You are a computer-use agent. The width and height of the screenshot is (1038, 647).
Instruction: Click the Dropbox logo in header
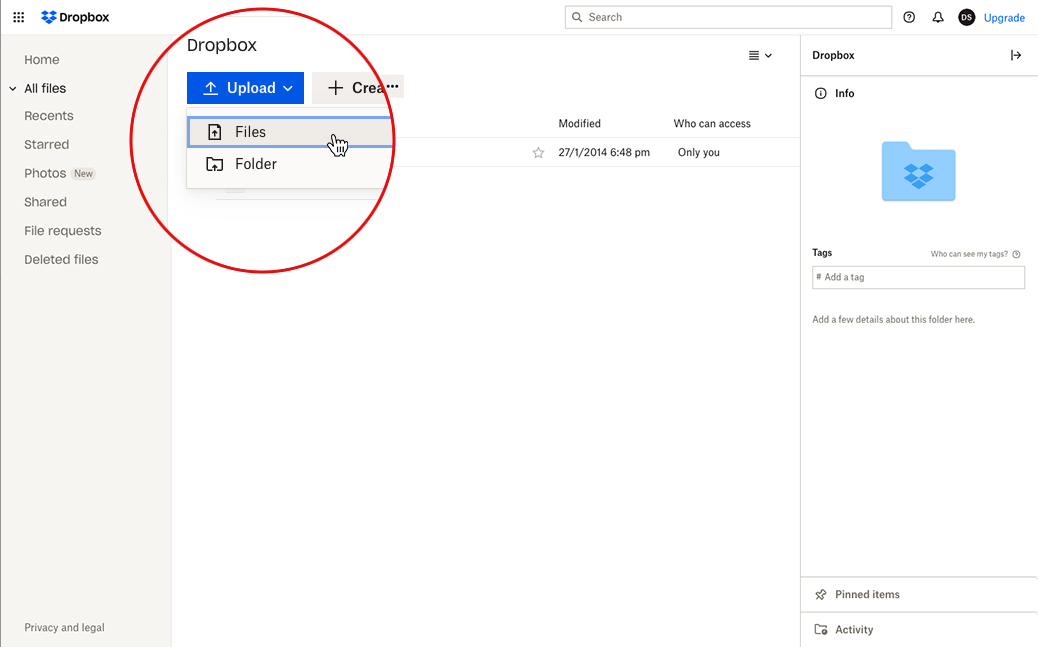pos(75,17)
